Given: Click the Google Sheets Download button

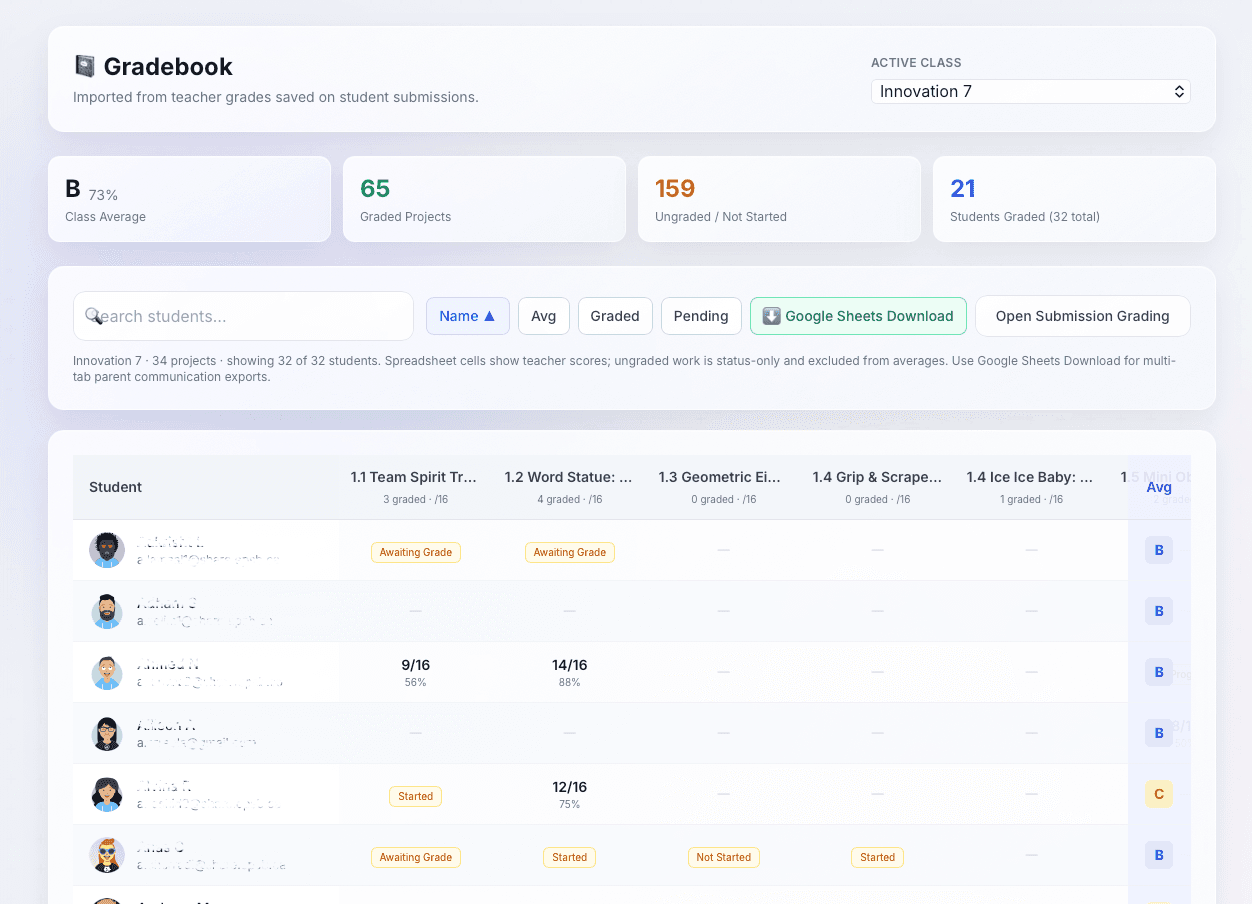Looking at the screenshot, I should click(858, 316).
